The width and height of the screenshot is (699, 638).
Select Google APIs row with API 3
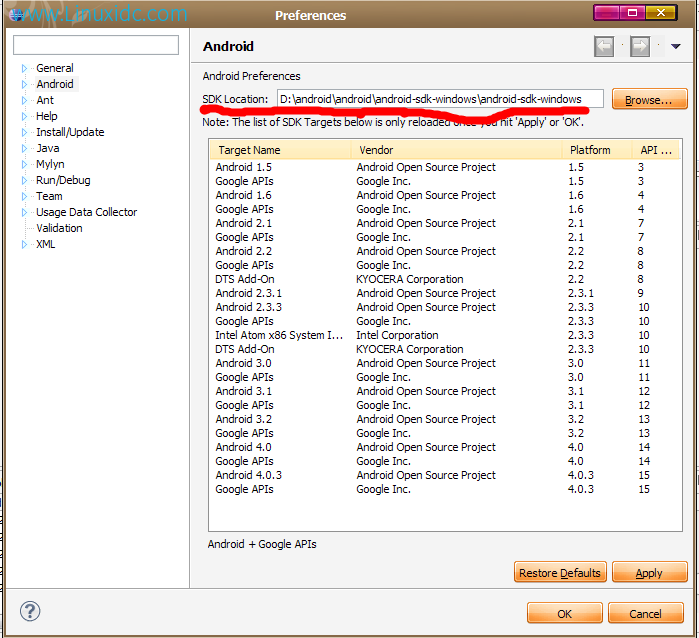click(x=445, y=181)
